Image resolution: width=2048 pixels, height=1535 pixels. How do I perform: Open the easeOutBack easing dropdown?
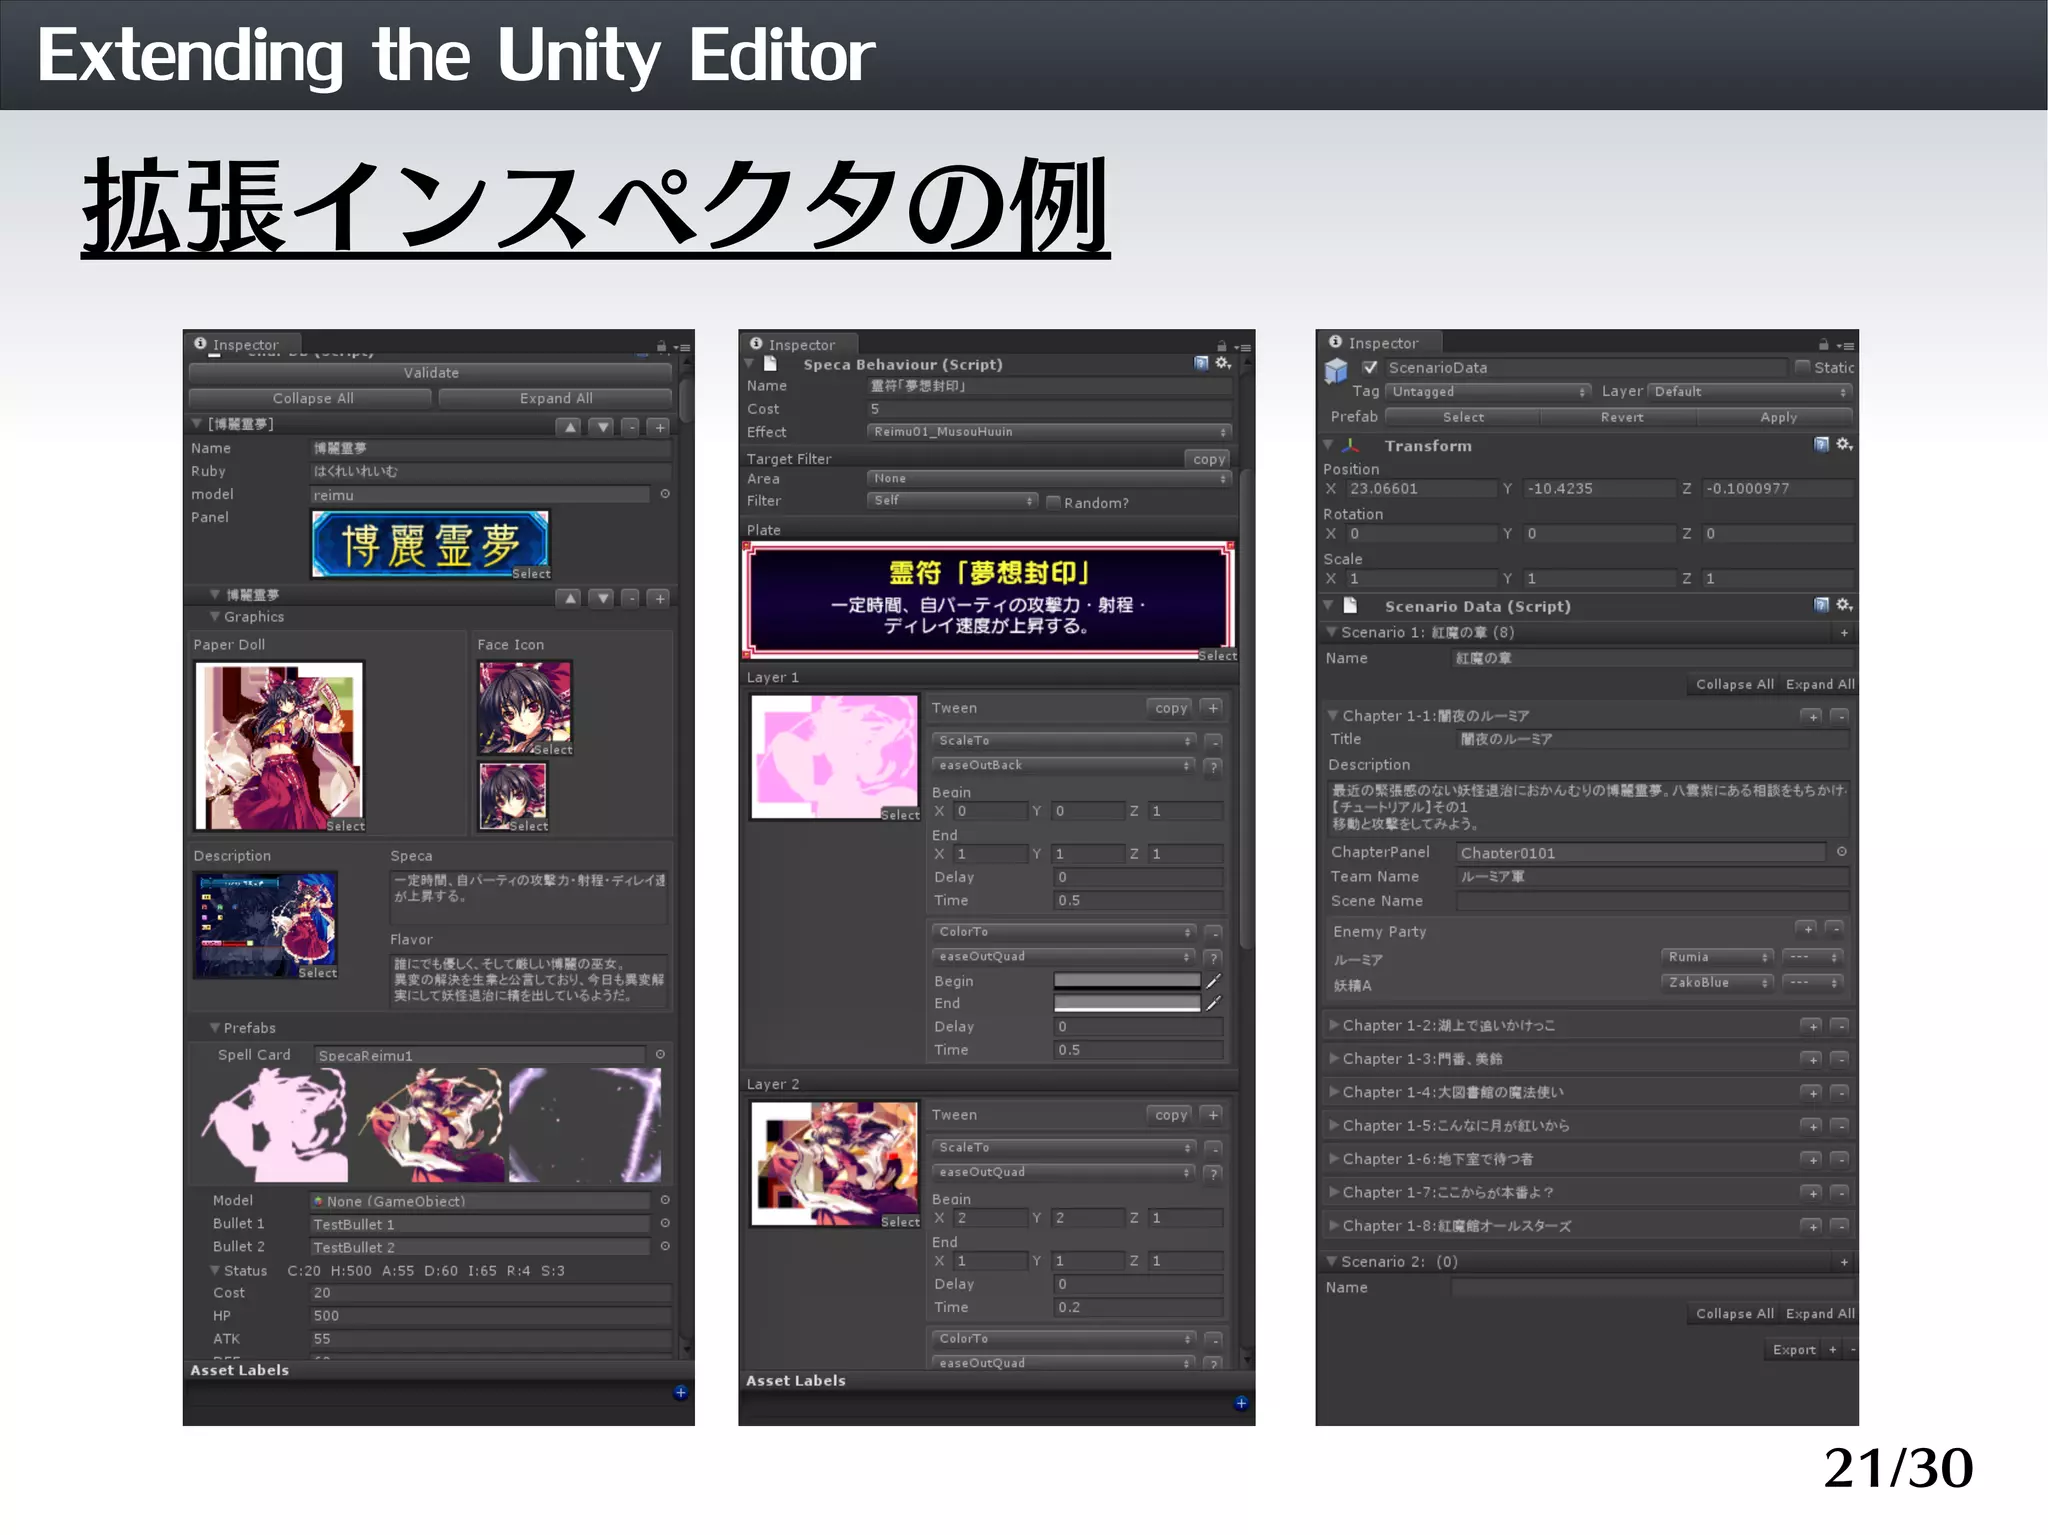point(1064,765)
